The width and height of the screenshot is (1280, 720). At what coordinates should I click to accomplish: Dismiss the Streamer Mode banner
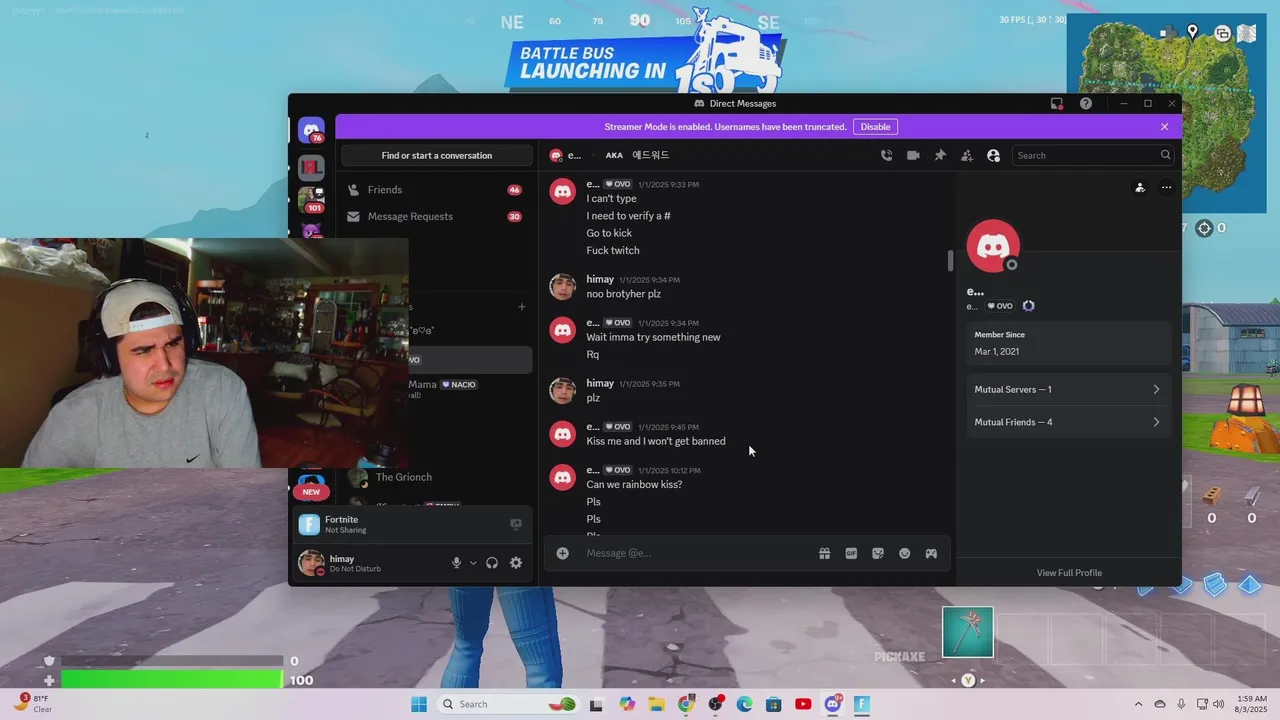[x=1164, y=127]
